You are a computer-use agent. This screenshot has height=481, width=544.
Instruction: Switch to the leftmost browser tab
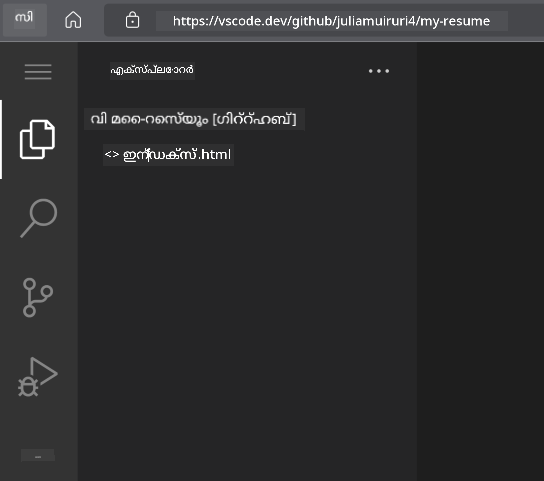(x=24, y=19)
